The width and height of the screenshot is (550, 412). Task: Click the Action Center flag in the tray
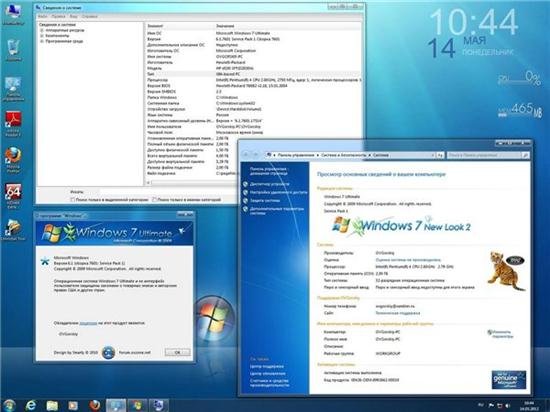click(x=491, y=405)
